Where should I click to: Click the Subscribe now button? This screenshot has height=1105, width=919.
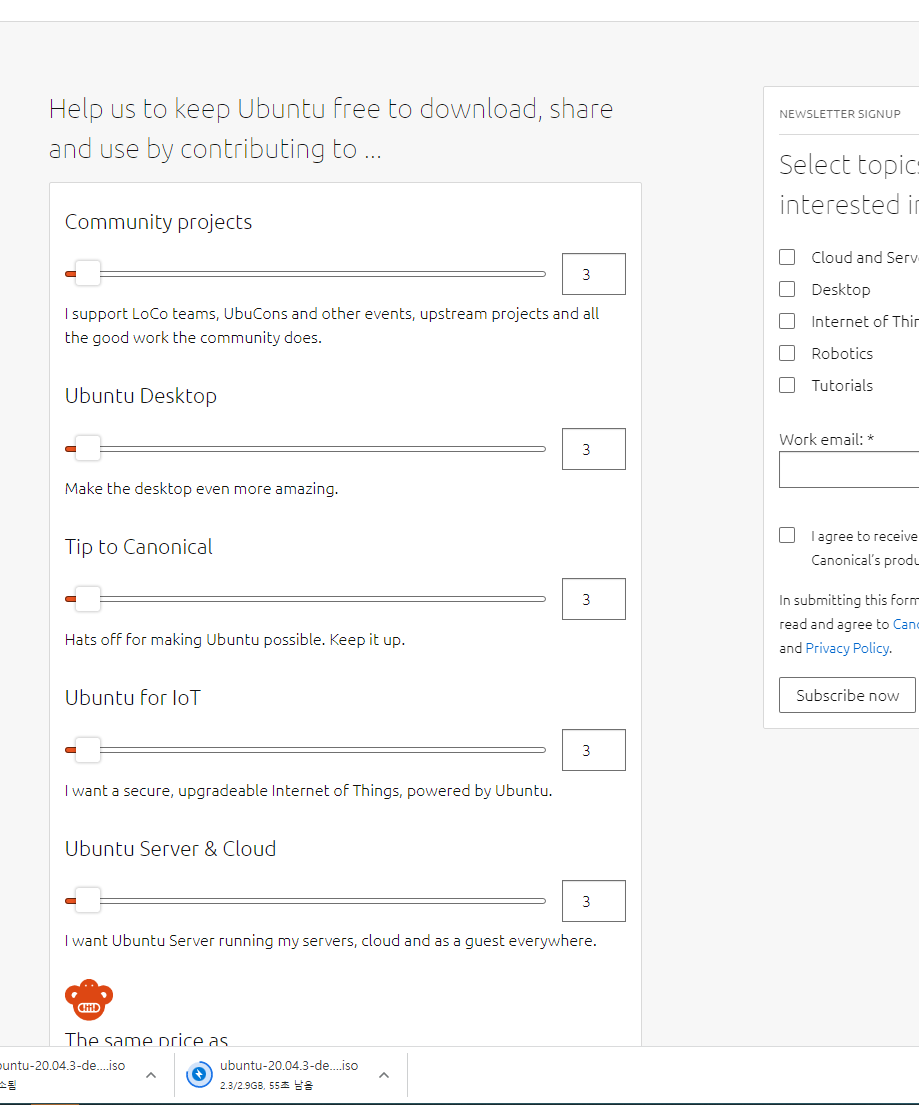847,696
